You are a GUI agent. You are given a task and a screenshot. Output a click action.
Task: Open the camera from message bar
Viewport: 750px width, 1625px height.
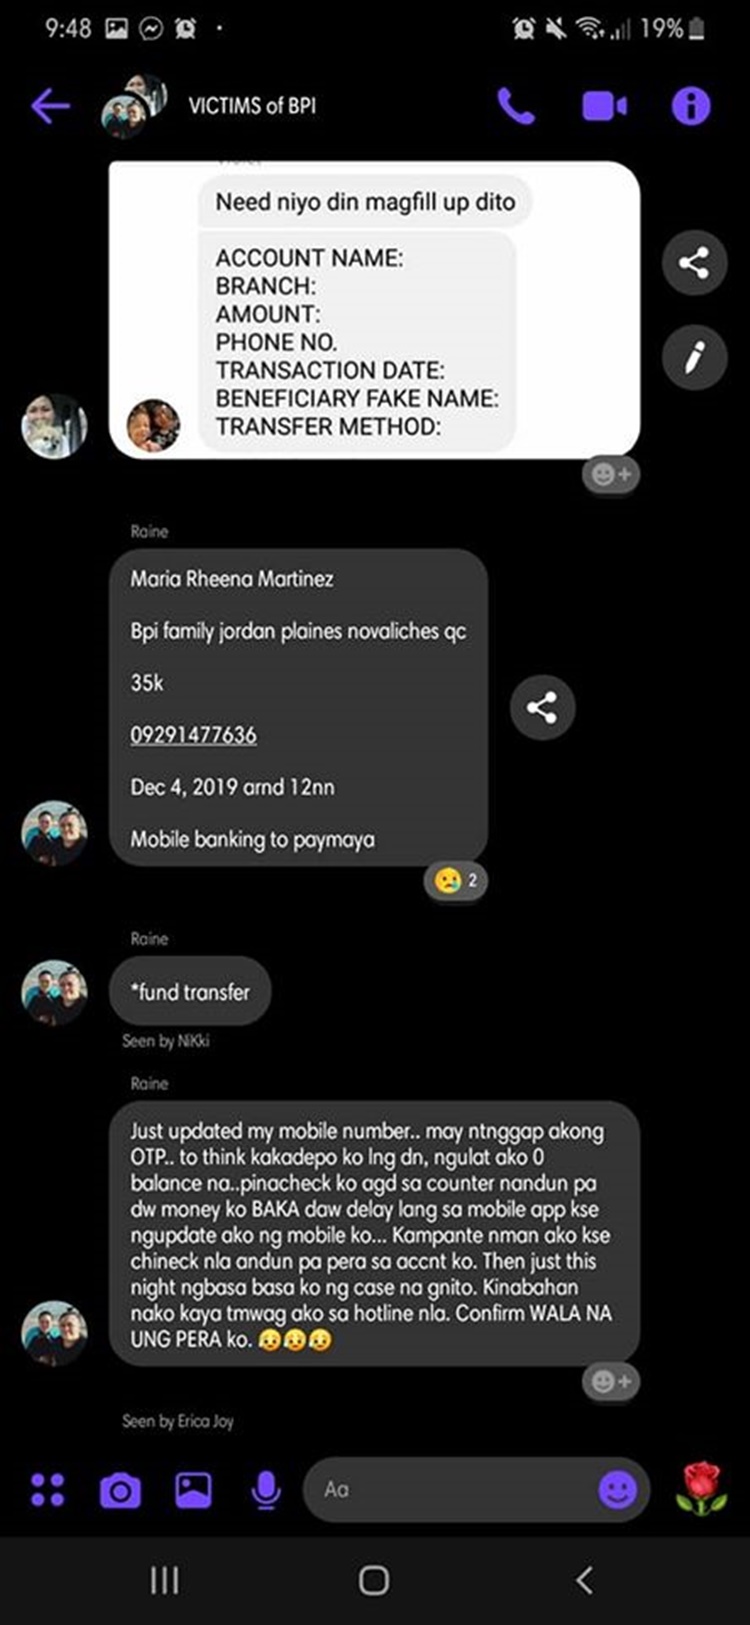click(120, 1491)
